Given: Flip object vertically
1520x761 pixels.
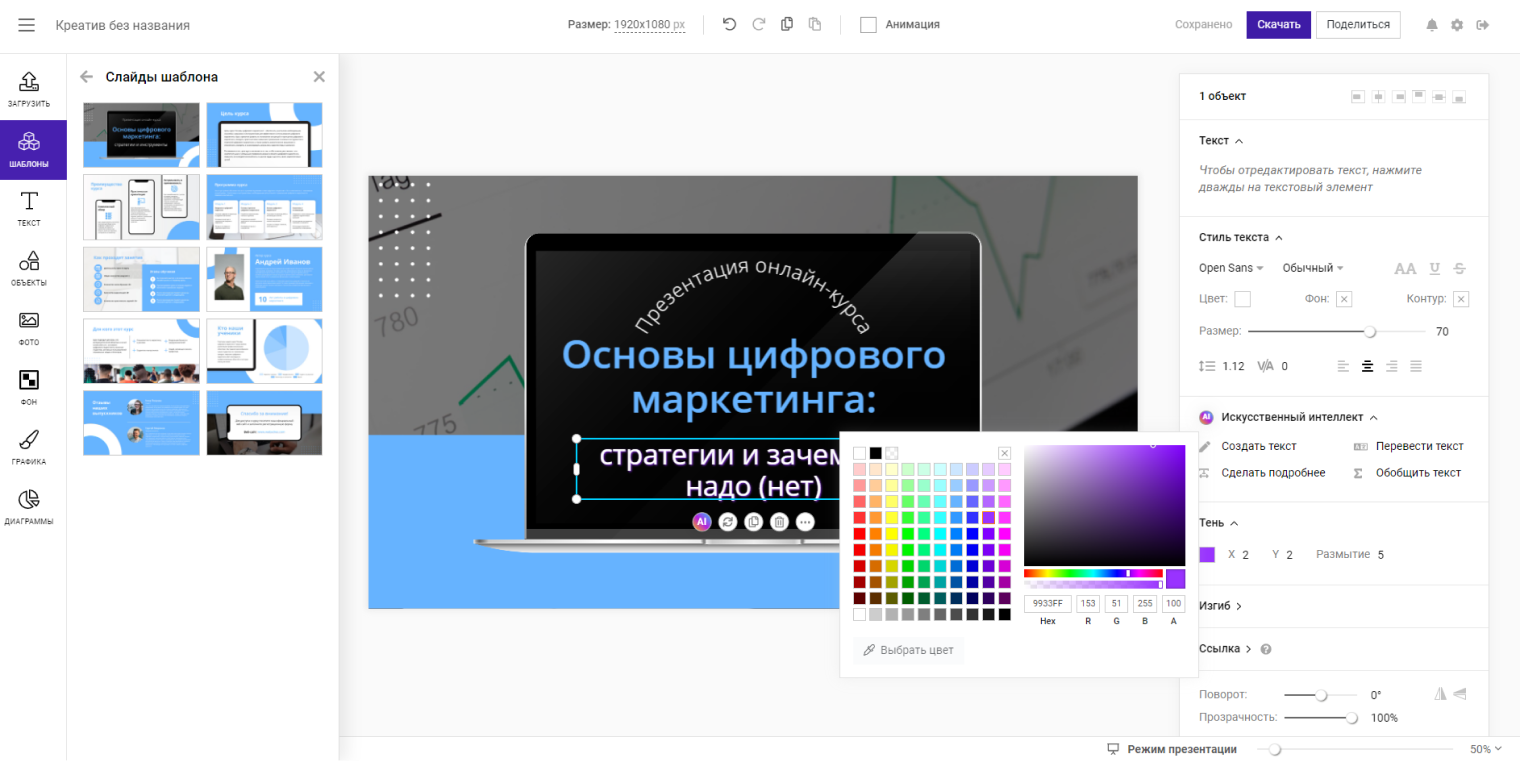Looking at the screenshot, I should [1460, 694].
